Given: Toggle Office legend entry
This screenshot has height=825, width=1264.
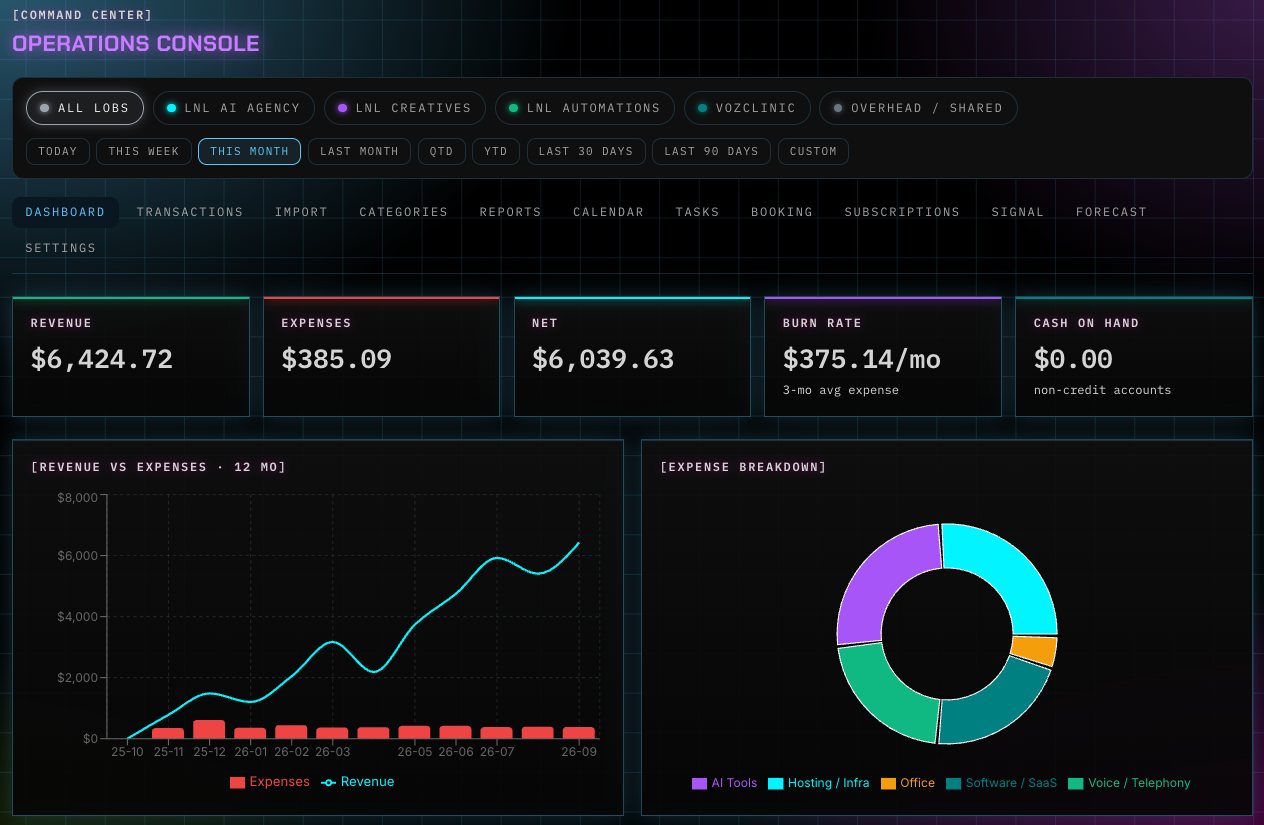Looking at the screenshot, I should 908,783.
